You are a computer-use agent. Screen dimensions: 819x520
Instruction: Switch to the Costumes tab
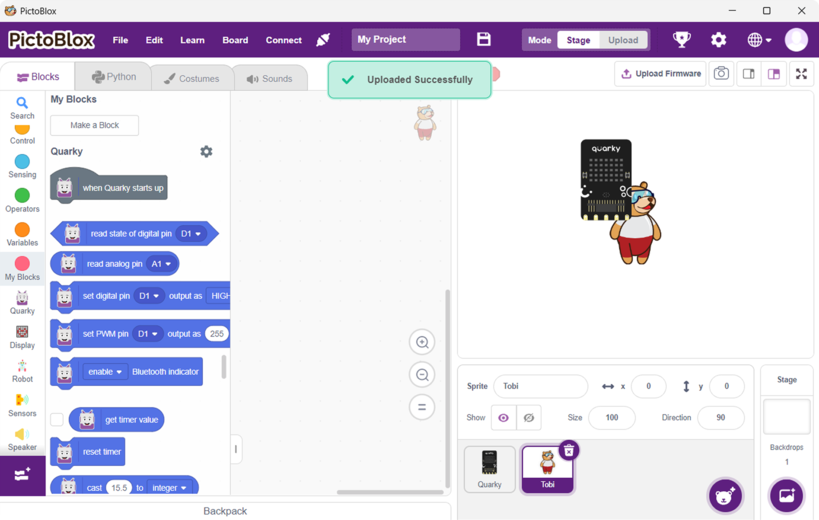coord(191,78)
